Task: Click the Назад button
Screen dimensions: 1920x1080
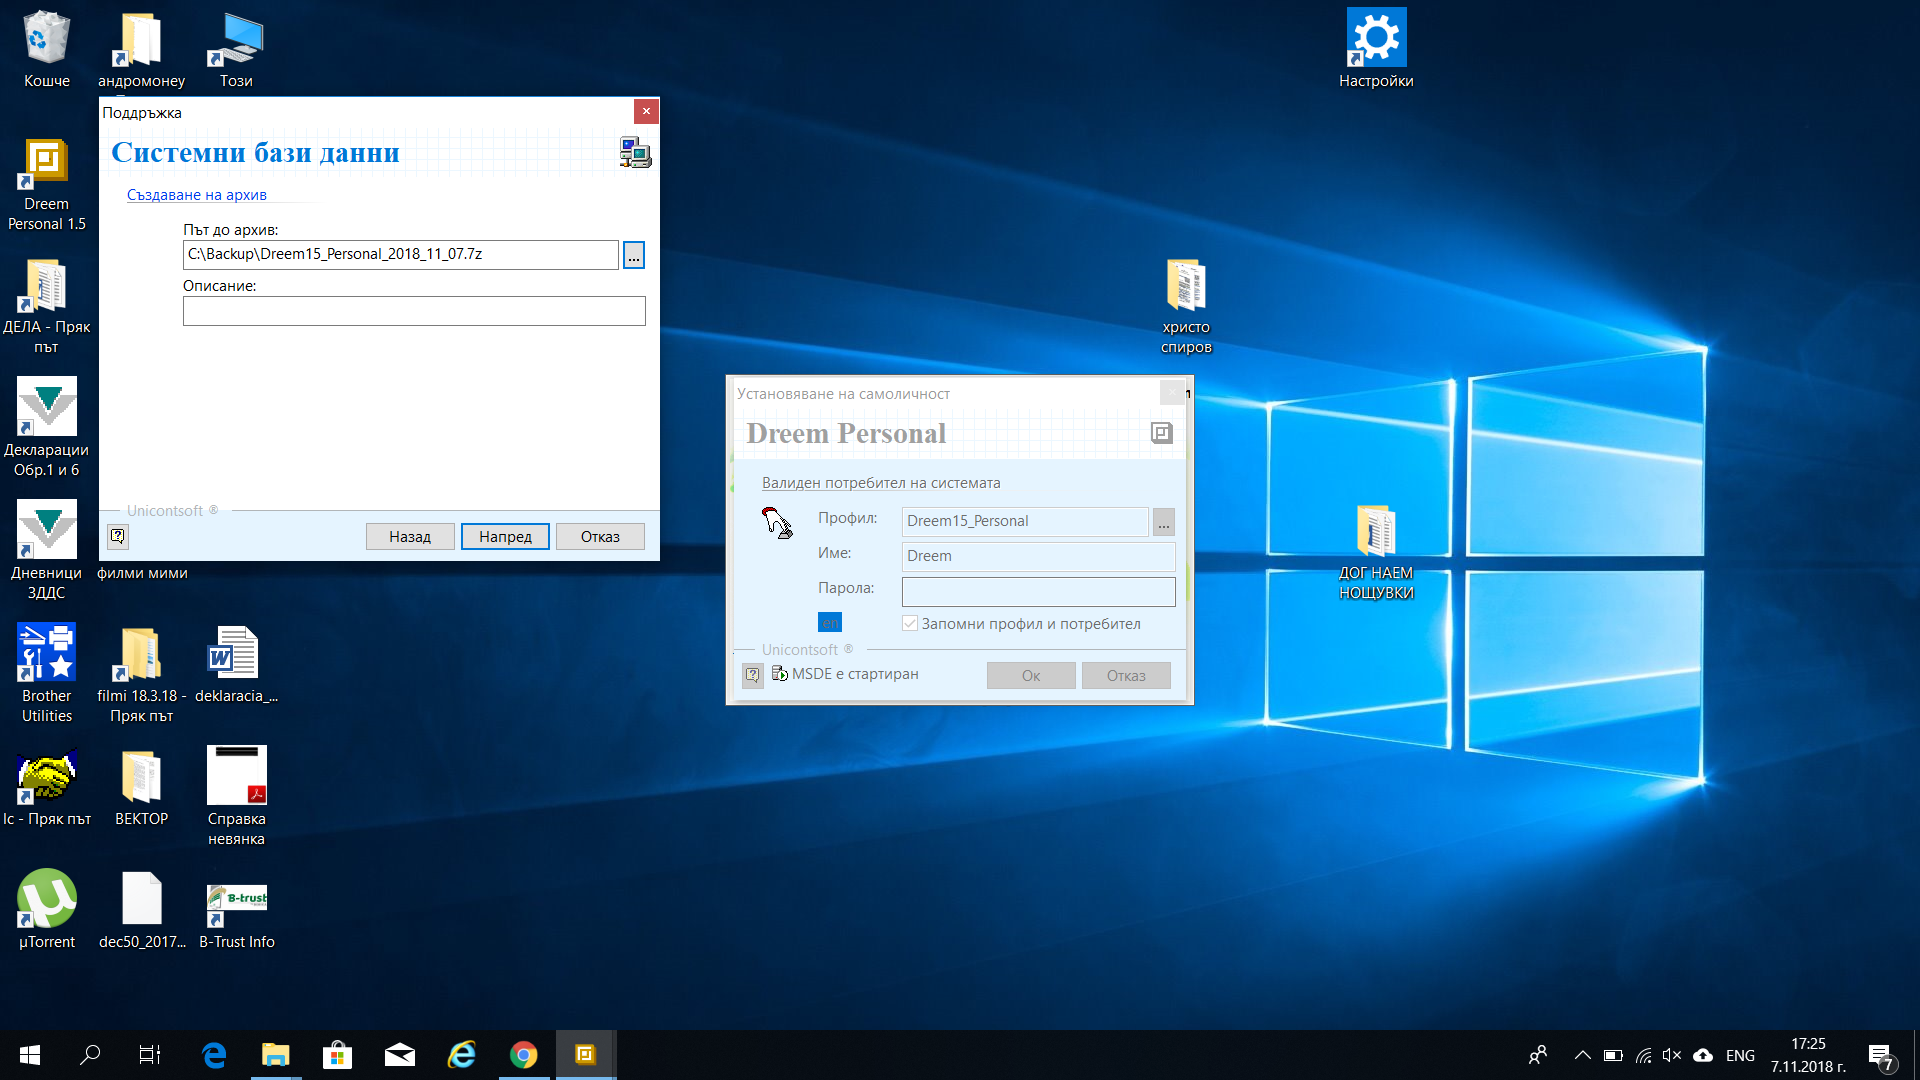Action: point(410,537)
